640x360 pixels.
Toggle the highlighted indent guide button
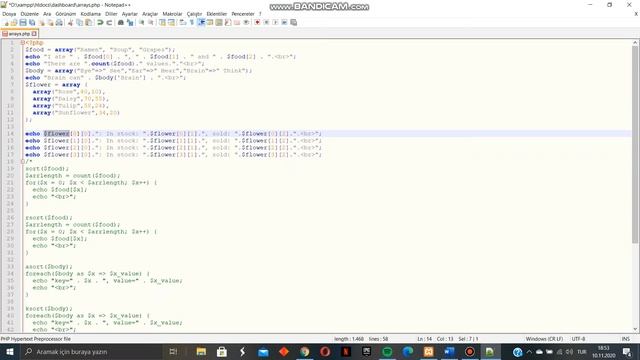201,22
